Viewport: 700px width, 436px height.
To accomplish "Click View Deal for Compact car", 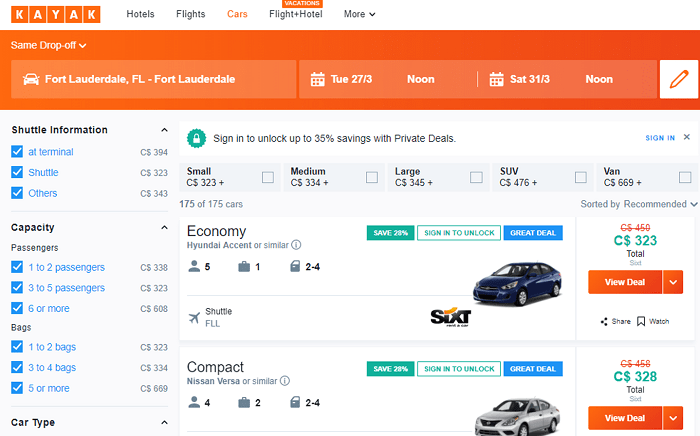I will tap(625, 418).
